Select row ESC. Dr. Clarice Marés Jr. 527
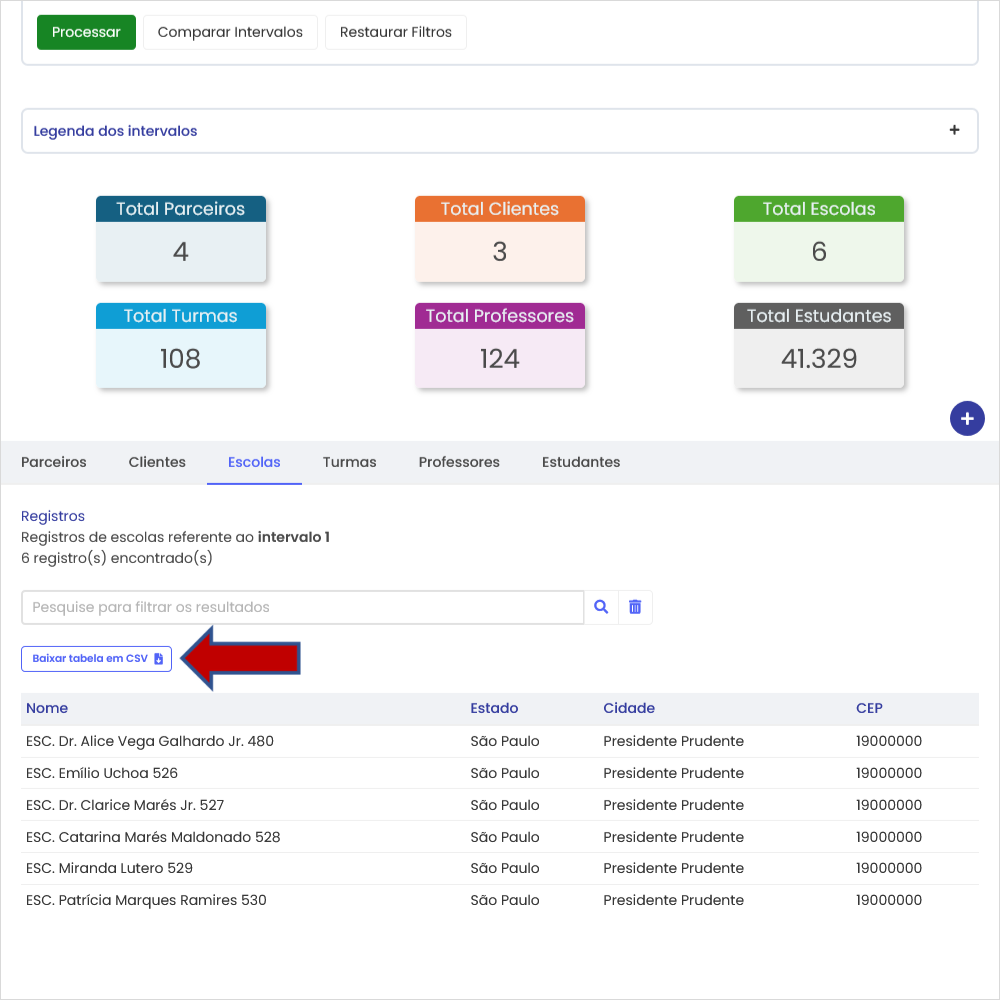 [x=500, y=805]
